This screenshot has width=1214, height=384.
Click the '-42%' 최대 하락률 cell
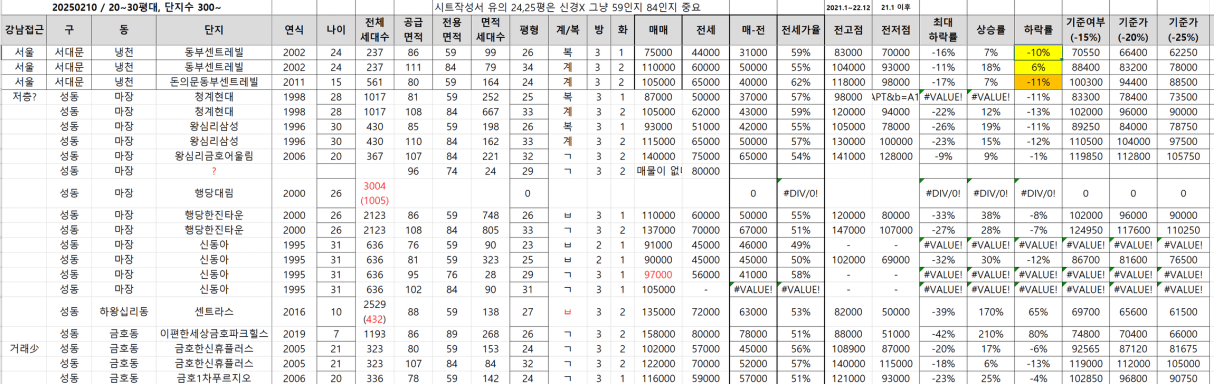point(942,333)
